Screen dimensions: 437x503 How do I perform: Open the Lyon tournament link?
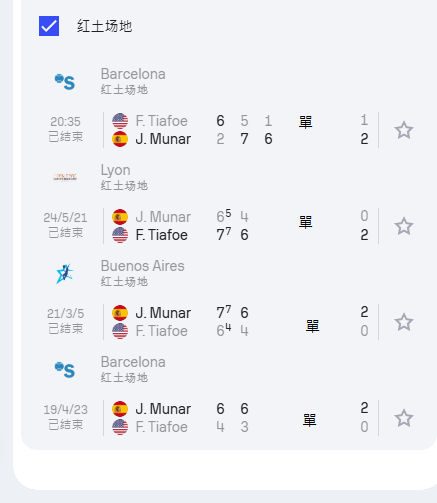(x=115, y=170)
